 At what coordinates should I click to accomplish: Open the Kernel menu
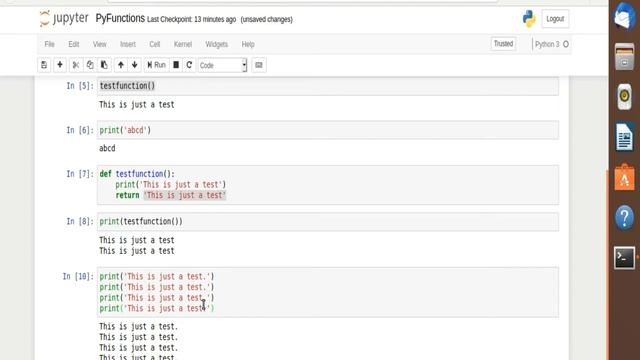click(x=183, y=44)
